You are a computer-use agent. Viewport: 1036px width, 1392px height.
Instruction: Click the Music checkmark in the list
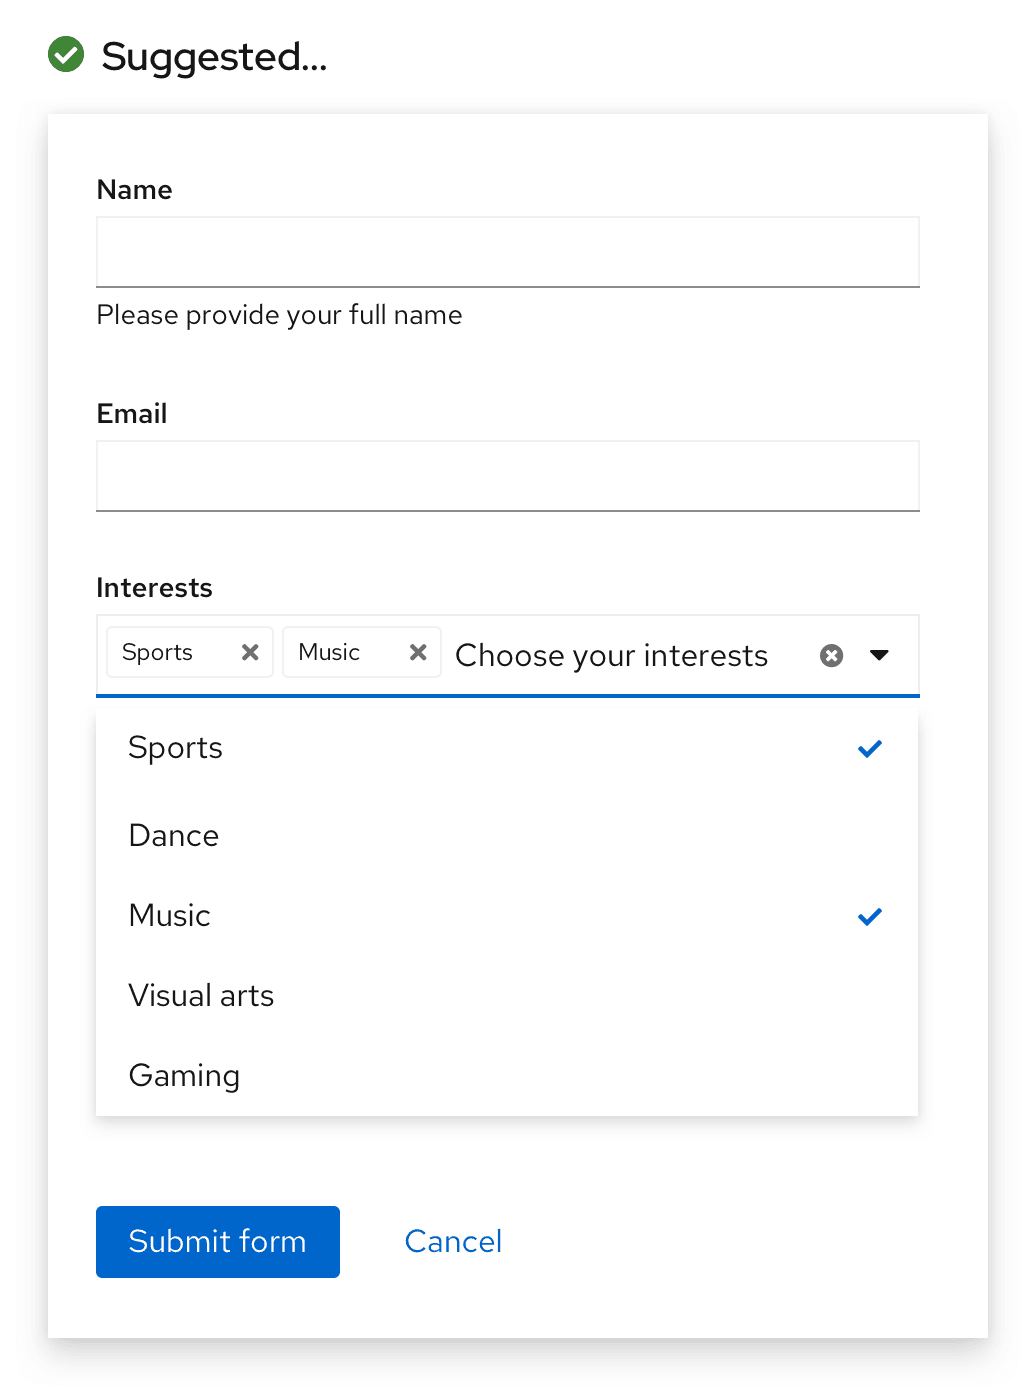point(870,916)
